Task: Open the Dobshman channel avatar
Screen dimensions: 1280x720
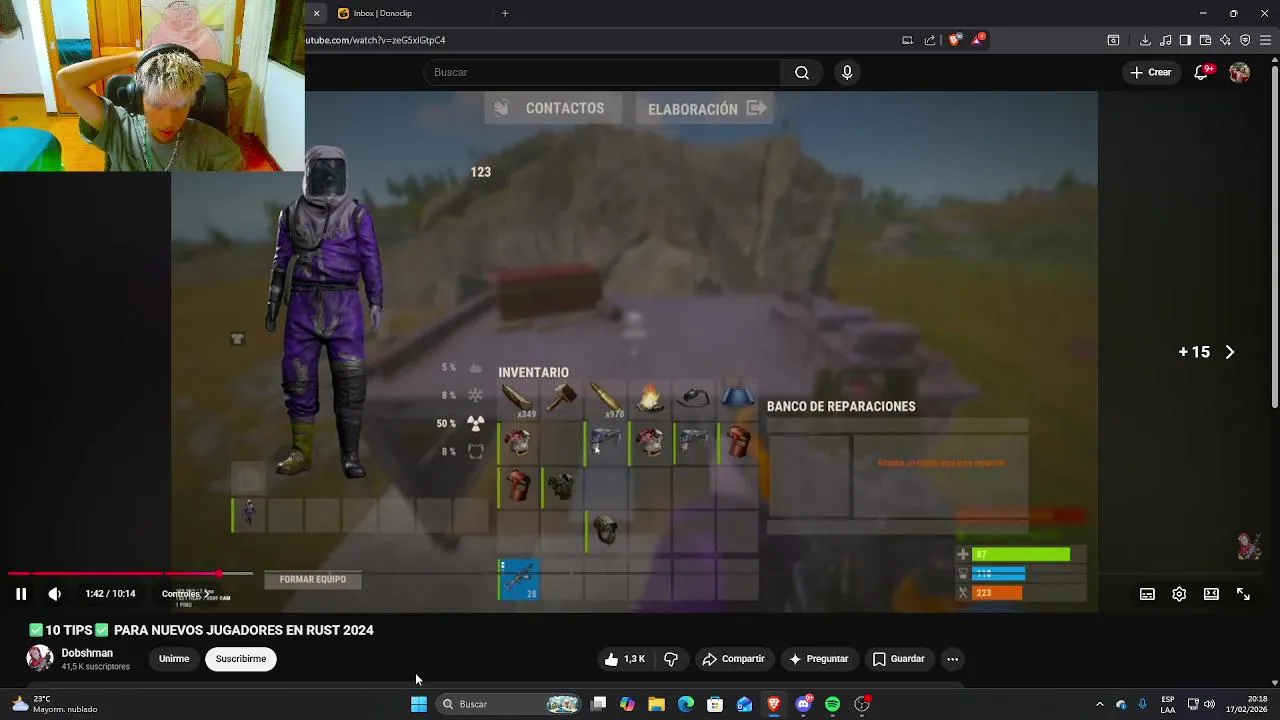Action: [x=40, y=658]
